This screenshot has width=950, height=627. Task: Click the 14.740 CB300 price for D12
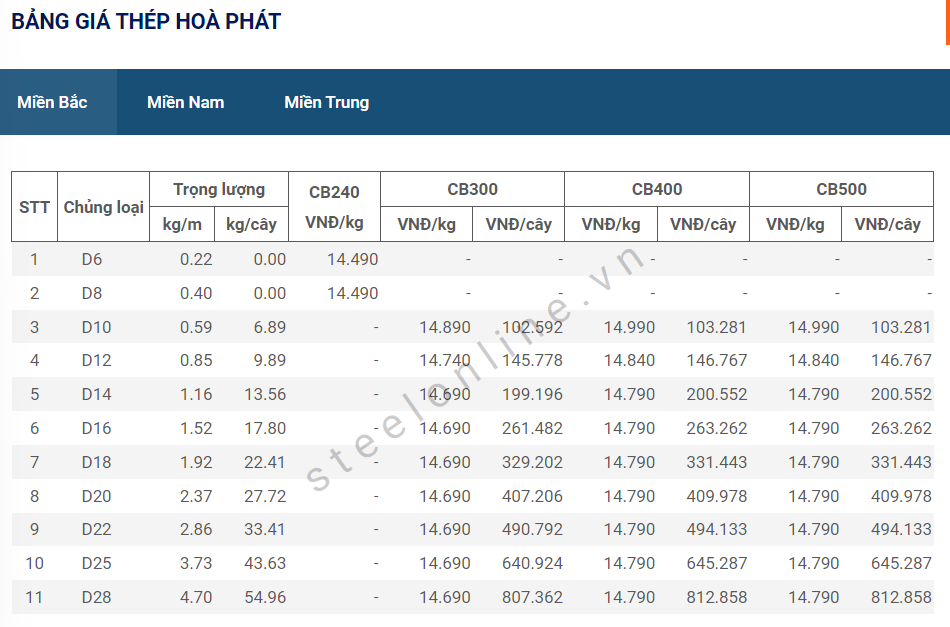[445, 360]
